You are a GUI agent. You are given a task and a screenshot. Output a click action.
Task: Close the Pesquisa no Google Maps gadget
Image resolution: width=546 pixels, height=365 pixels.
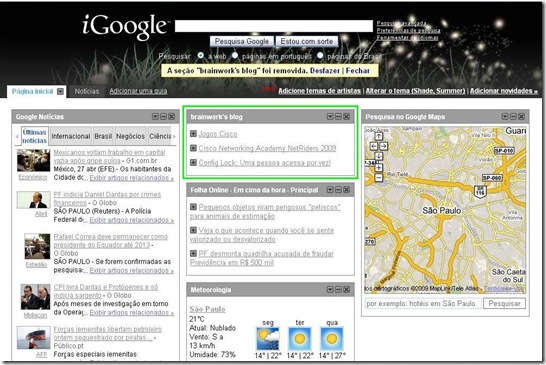[521, 117]
